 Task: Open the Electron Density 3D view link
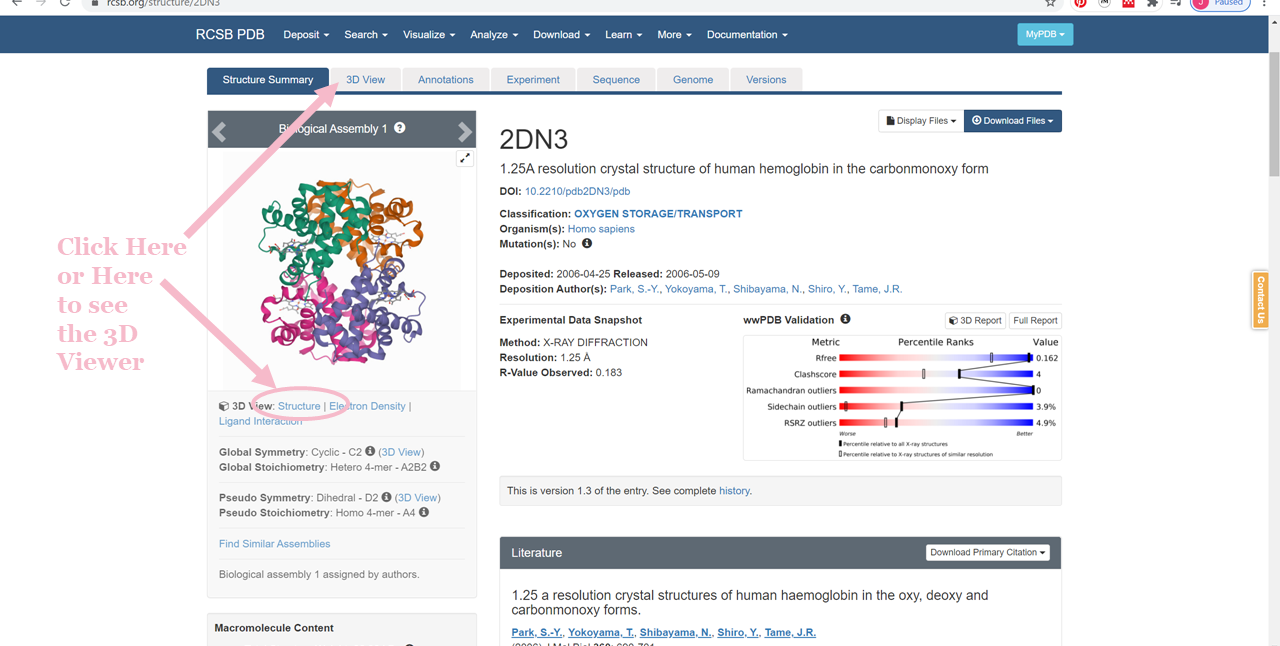pos(367,406)
